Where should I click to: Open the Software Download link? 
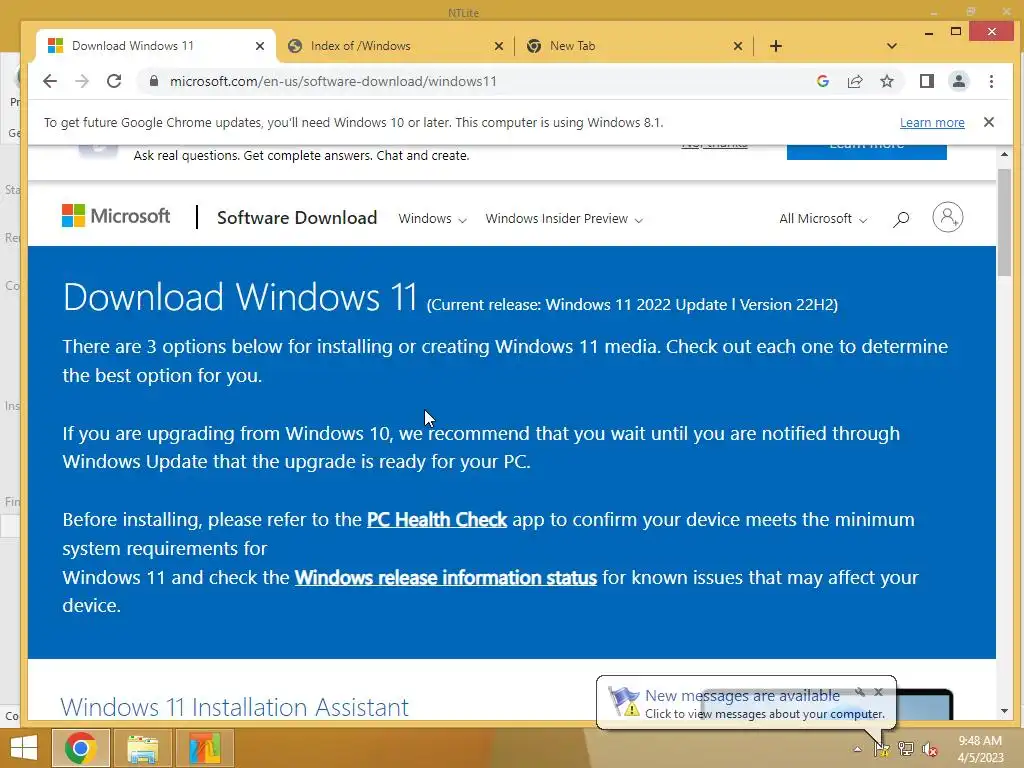[297, 217]
